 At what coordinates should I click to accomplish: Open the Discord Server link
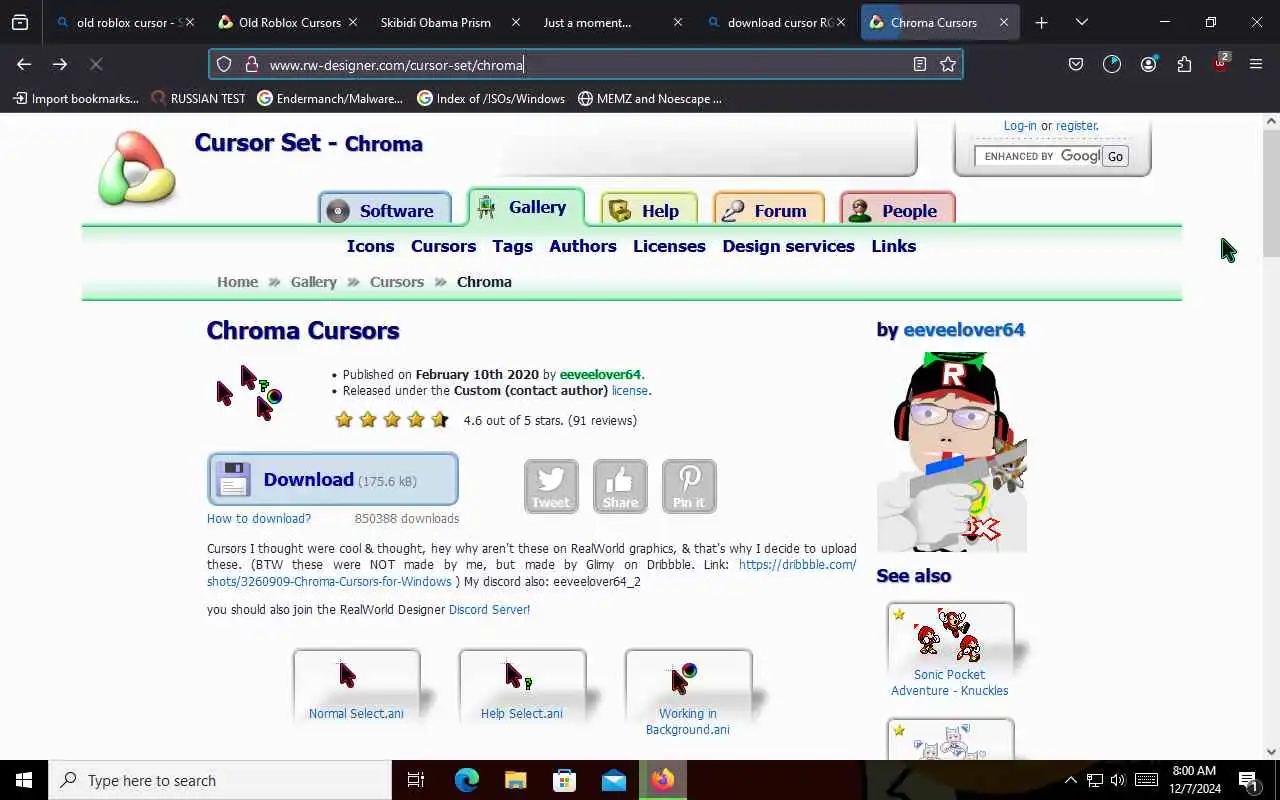489,610
